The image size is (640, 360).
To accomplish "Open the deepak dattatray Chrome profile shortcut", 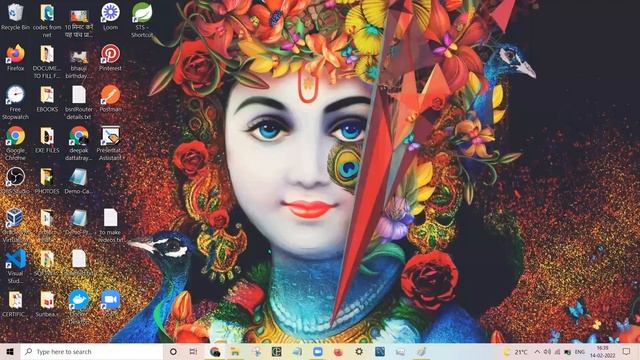I will pos(79,143).
